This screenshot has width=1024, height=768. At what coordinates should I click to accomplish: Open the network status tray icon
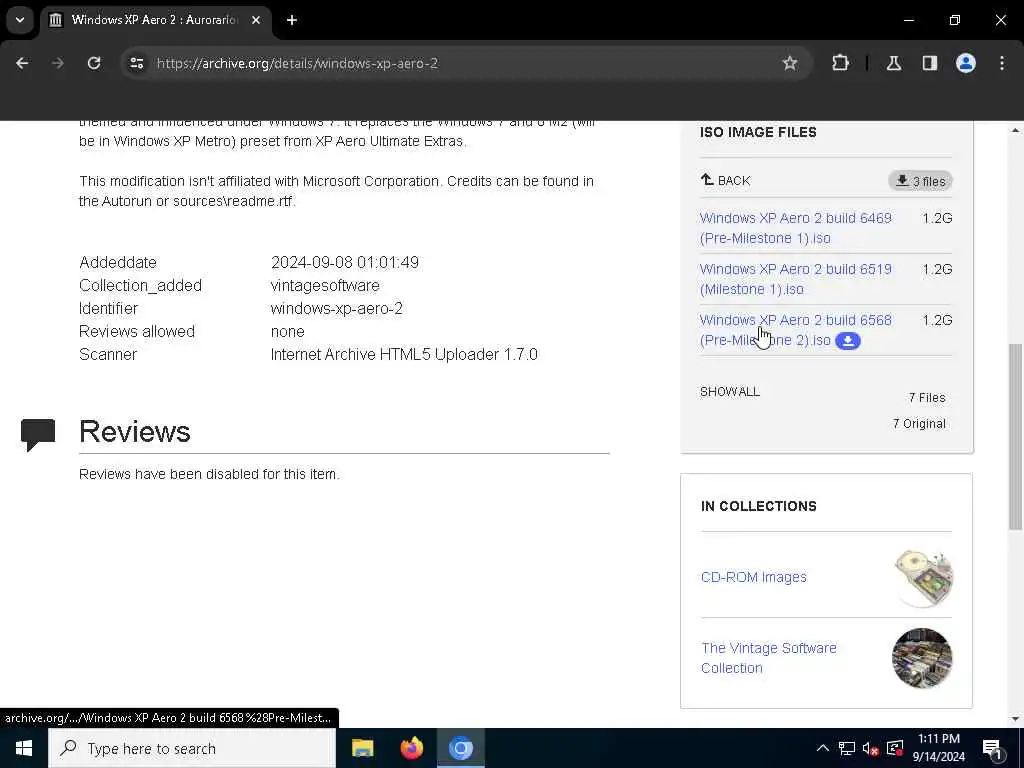coord(847,748)
